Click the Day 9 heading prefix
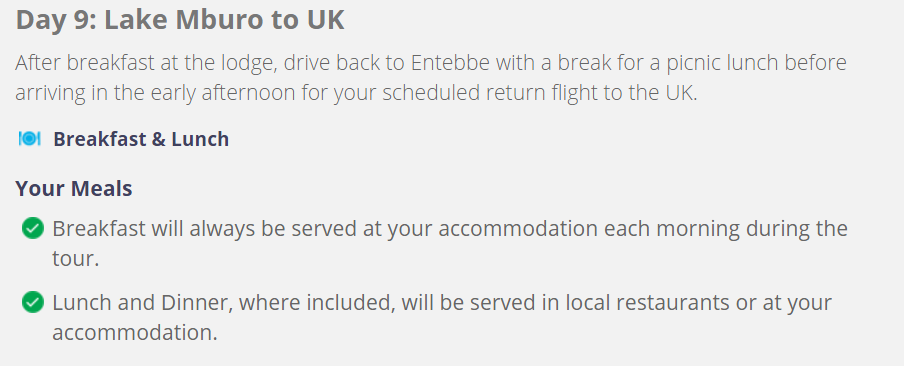The width and height of the screenshot is (904, 366). (x=56, y=20)
